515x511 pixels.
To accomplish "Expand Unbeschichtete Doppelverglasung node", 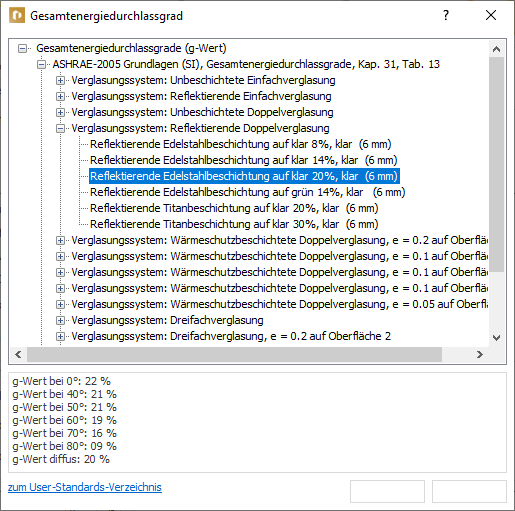I will 60,112.
